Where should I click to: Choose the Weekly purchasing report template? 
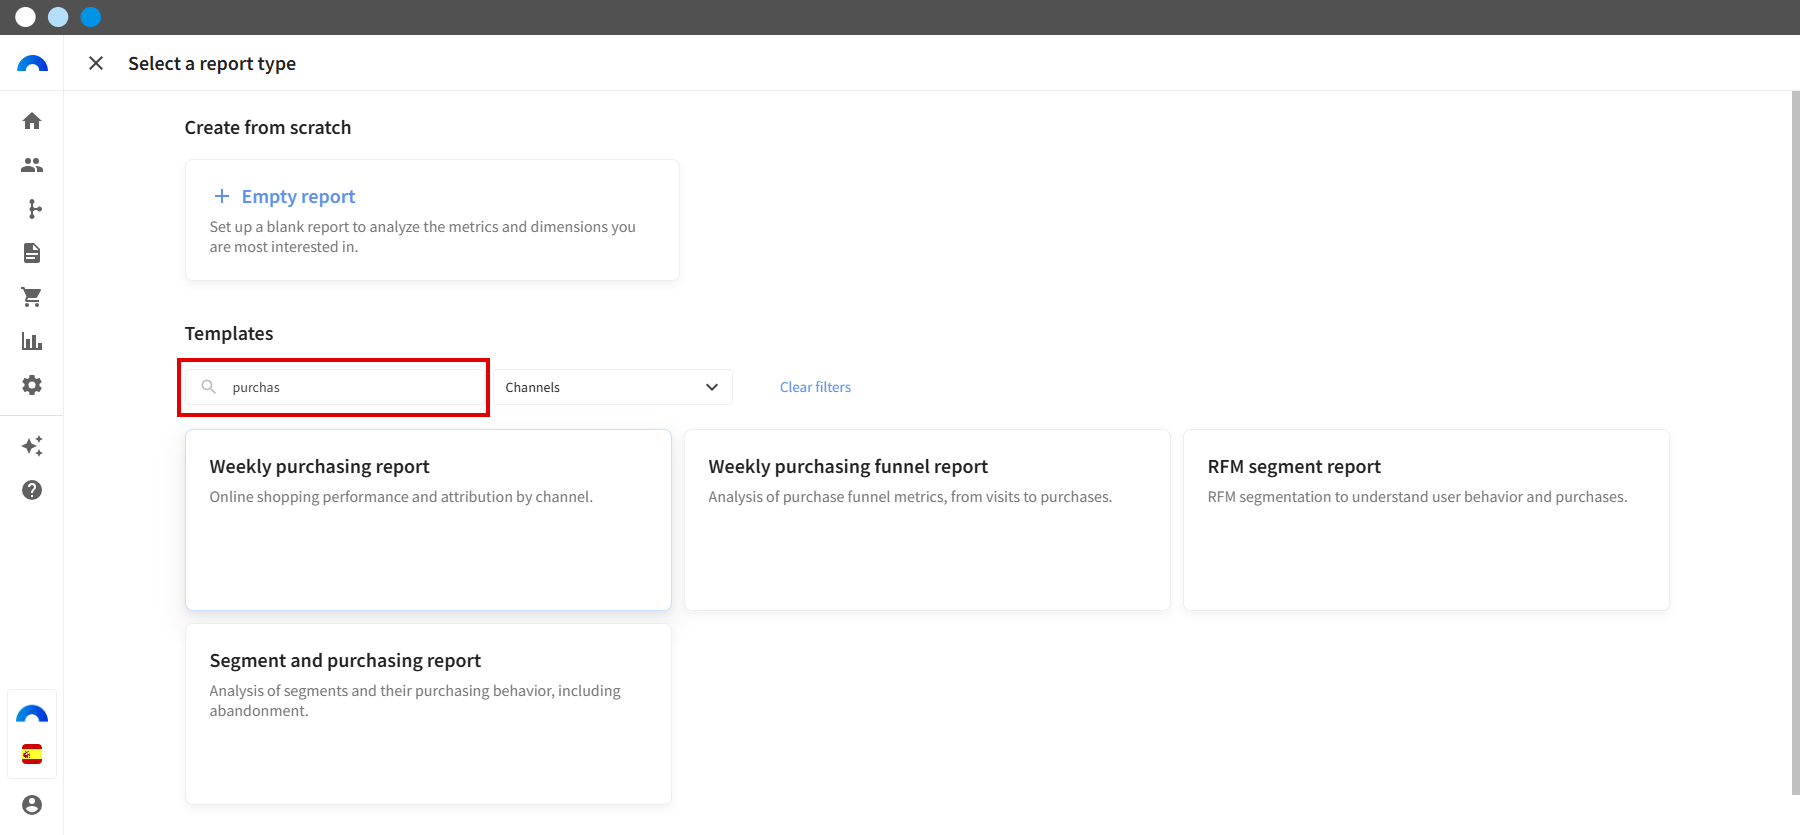(428, 520)
